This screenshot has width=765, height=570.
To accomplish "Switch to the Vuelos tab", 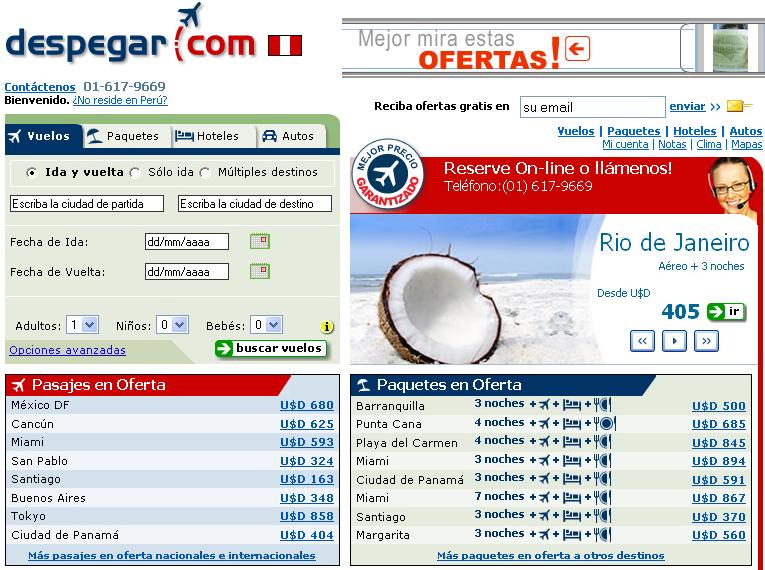I will click(43, 136).
